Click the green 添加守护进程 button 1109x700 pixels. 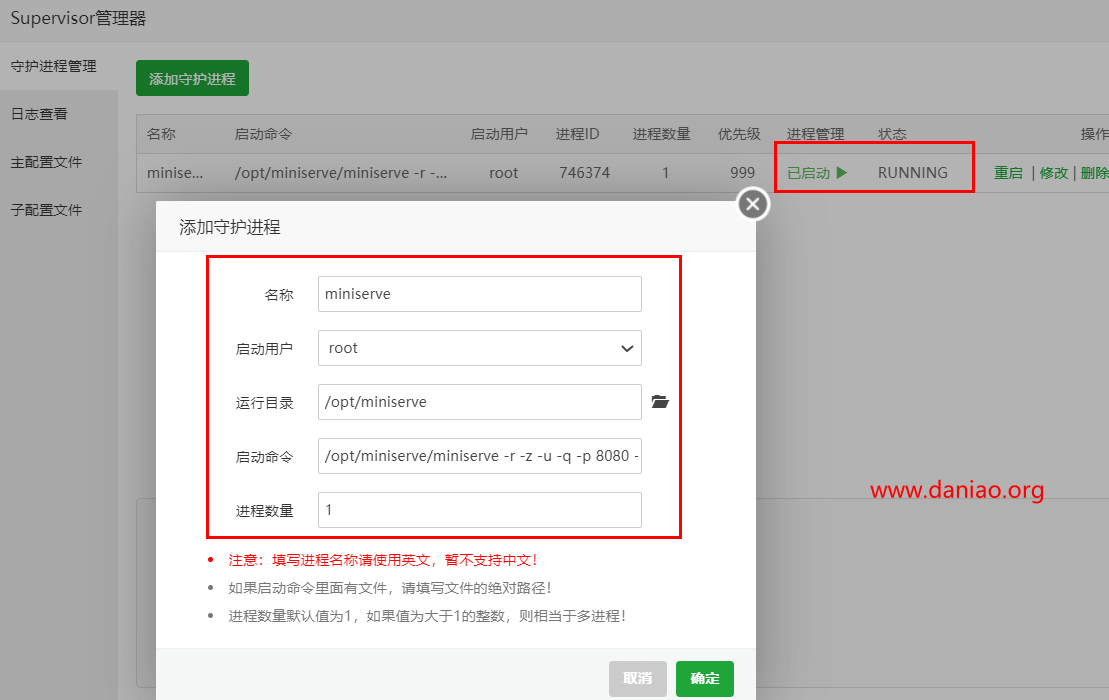pyautogui.click(x=192, y=78)
